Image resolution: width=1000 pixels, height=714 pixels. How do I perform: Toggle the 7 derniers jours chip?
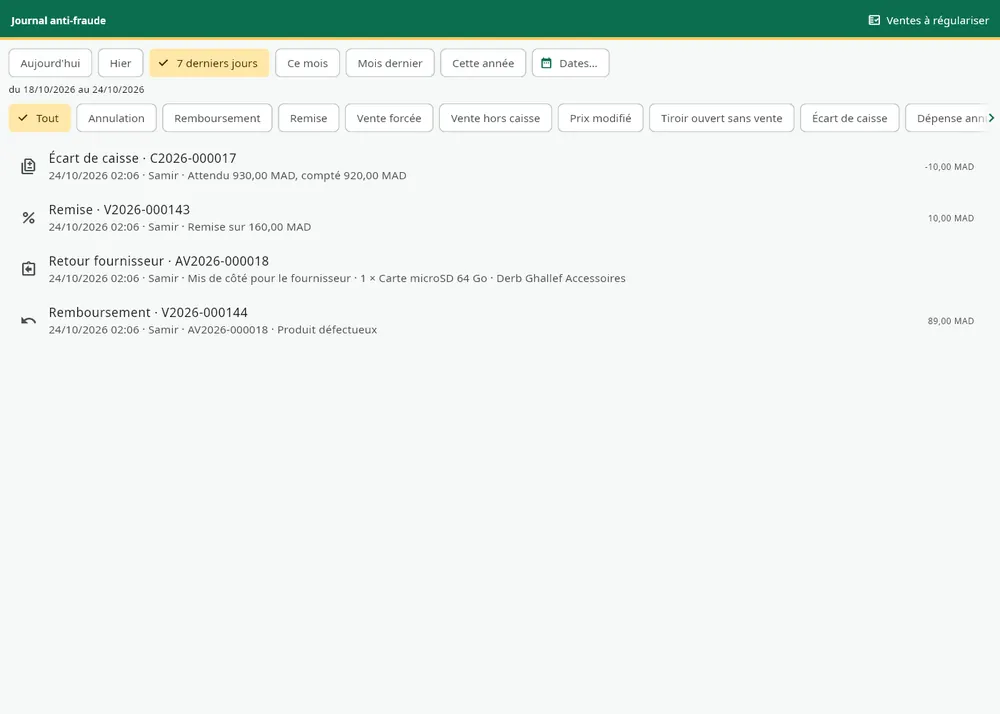pyautogui.click(x=209, y=63)
